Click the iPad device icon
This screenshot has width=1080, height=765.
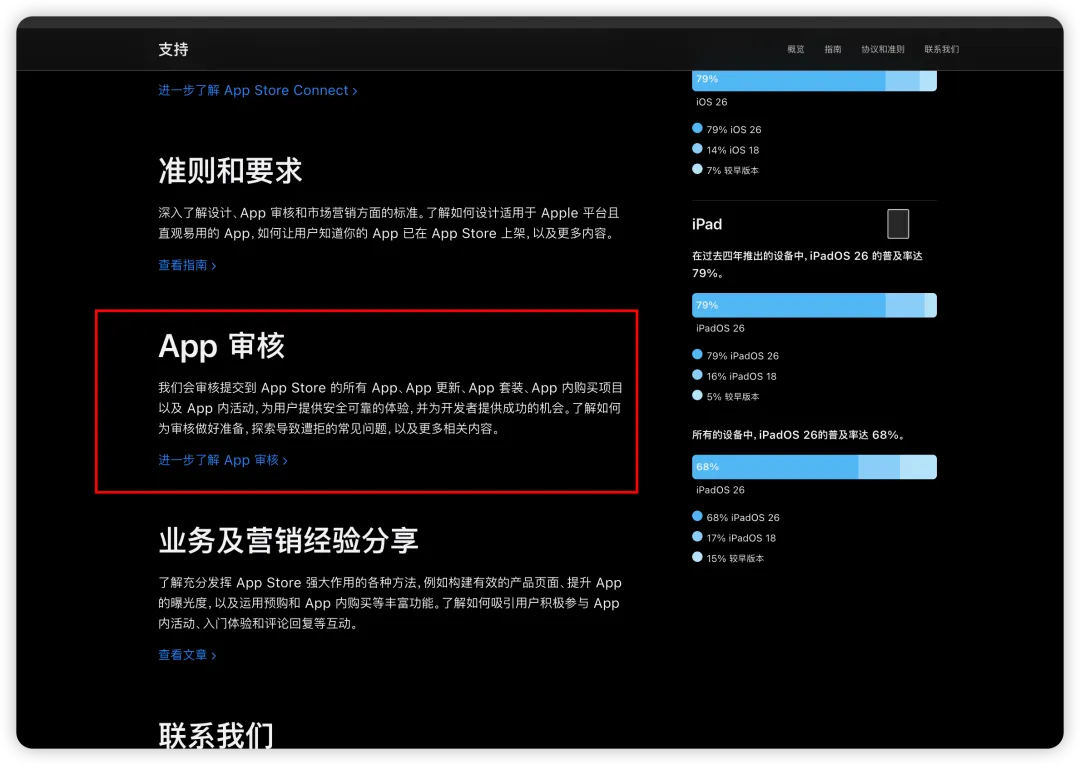[x=897, y=224]
